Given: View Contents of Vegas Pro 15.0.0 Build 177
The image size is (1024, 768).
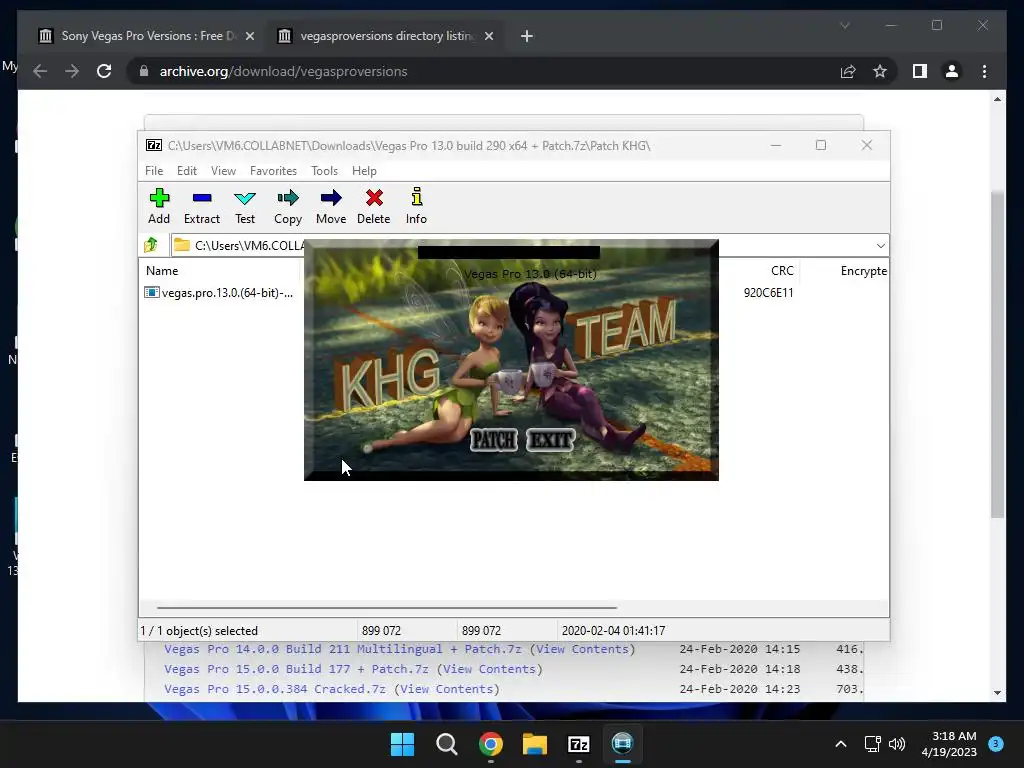Looking at the screenshot, I should pos(488,669).
